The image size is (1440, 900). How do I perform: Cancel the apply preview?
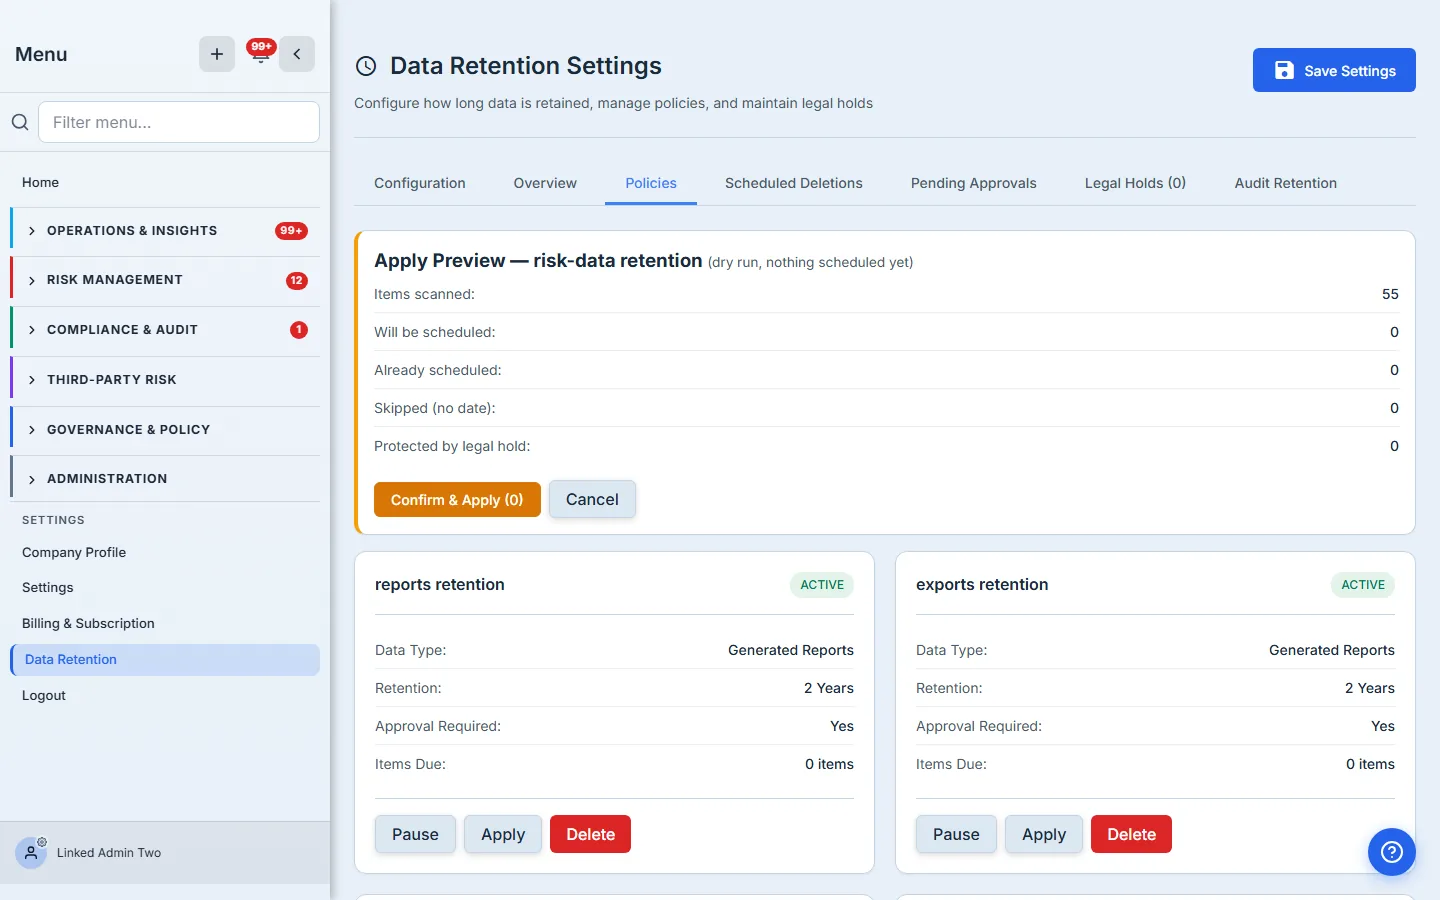(592, 499)
